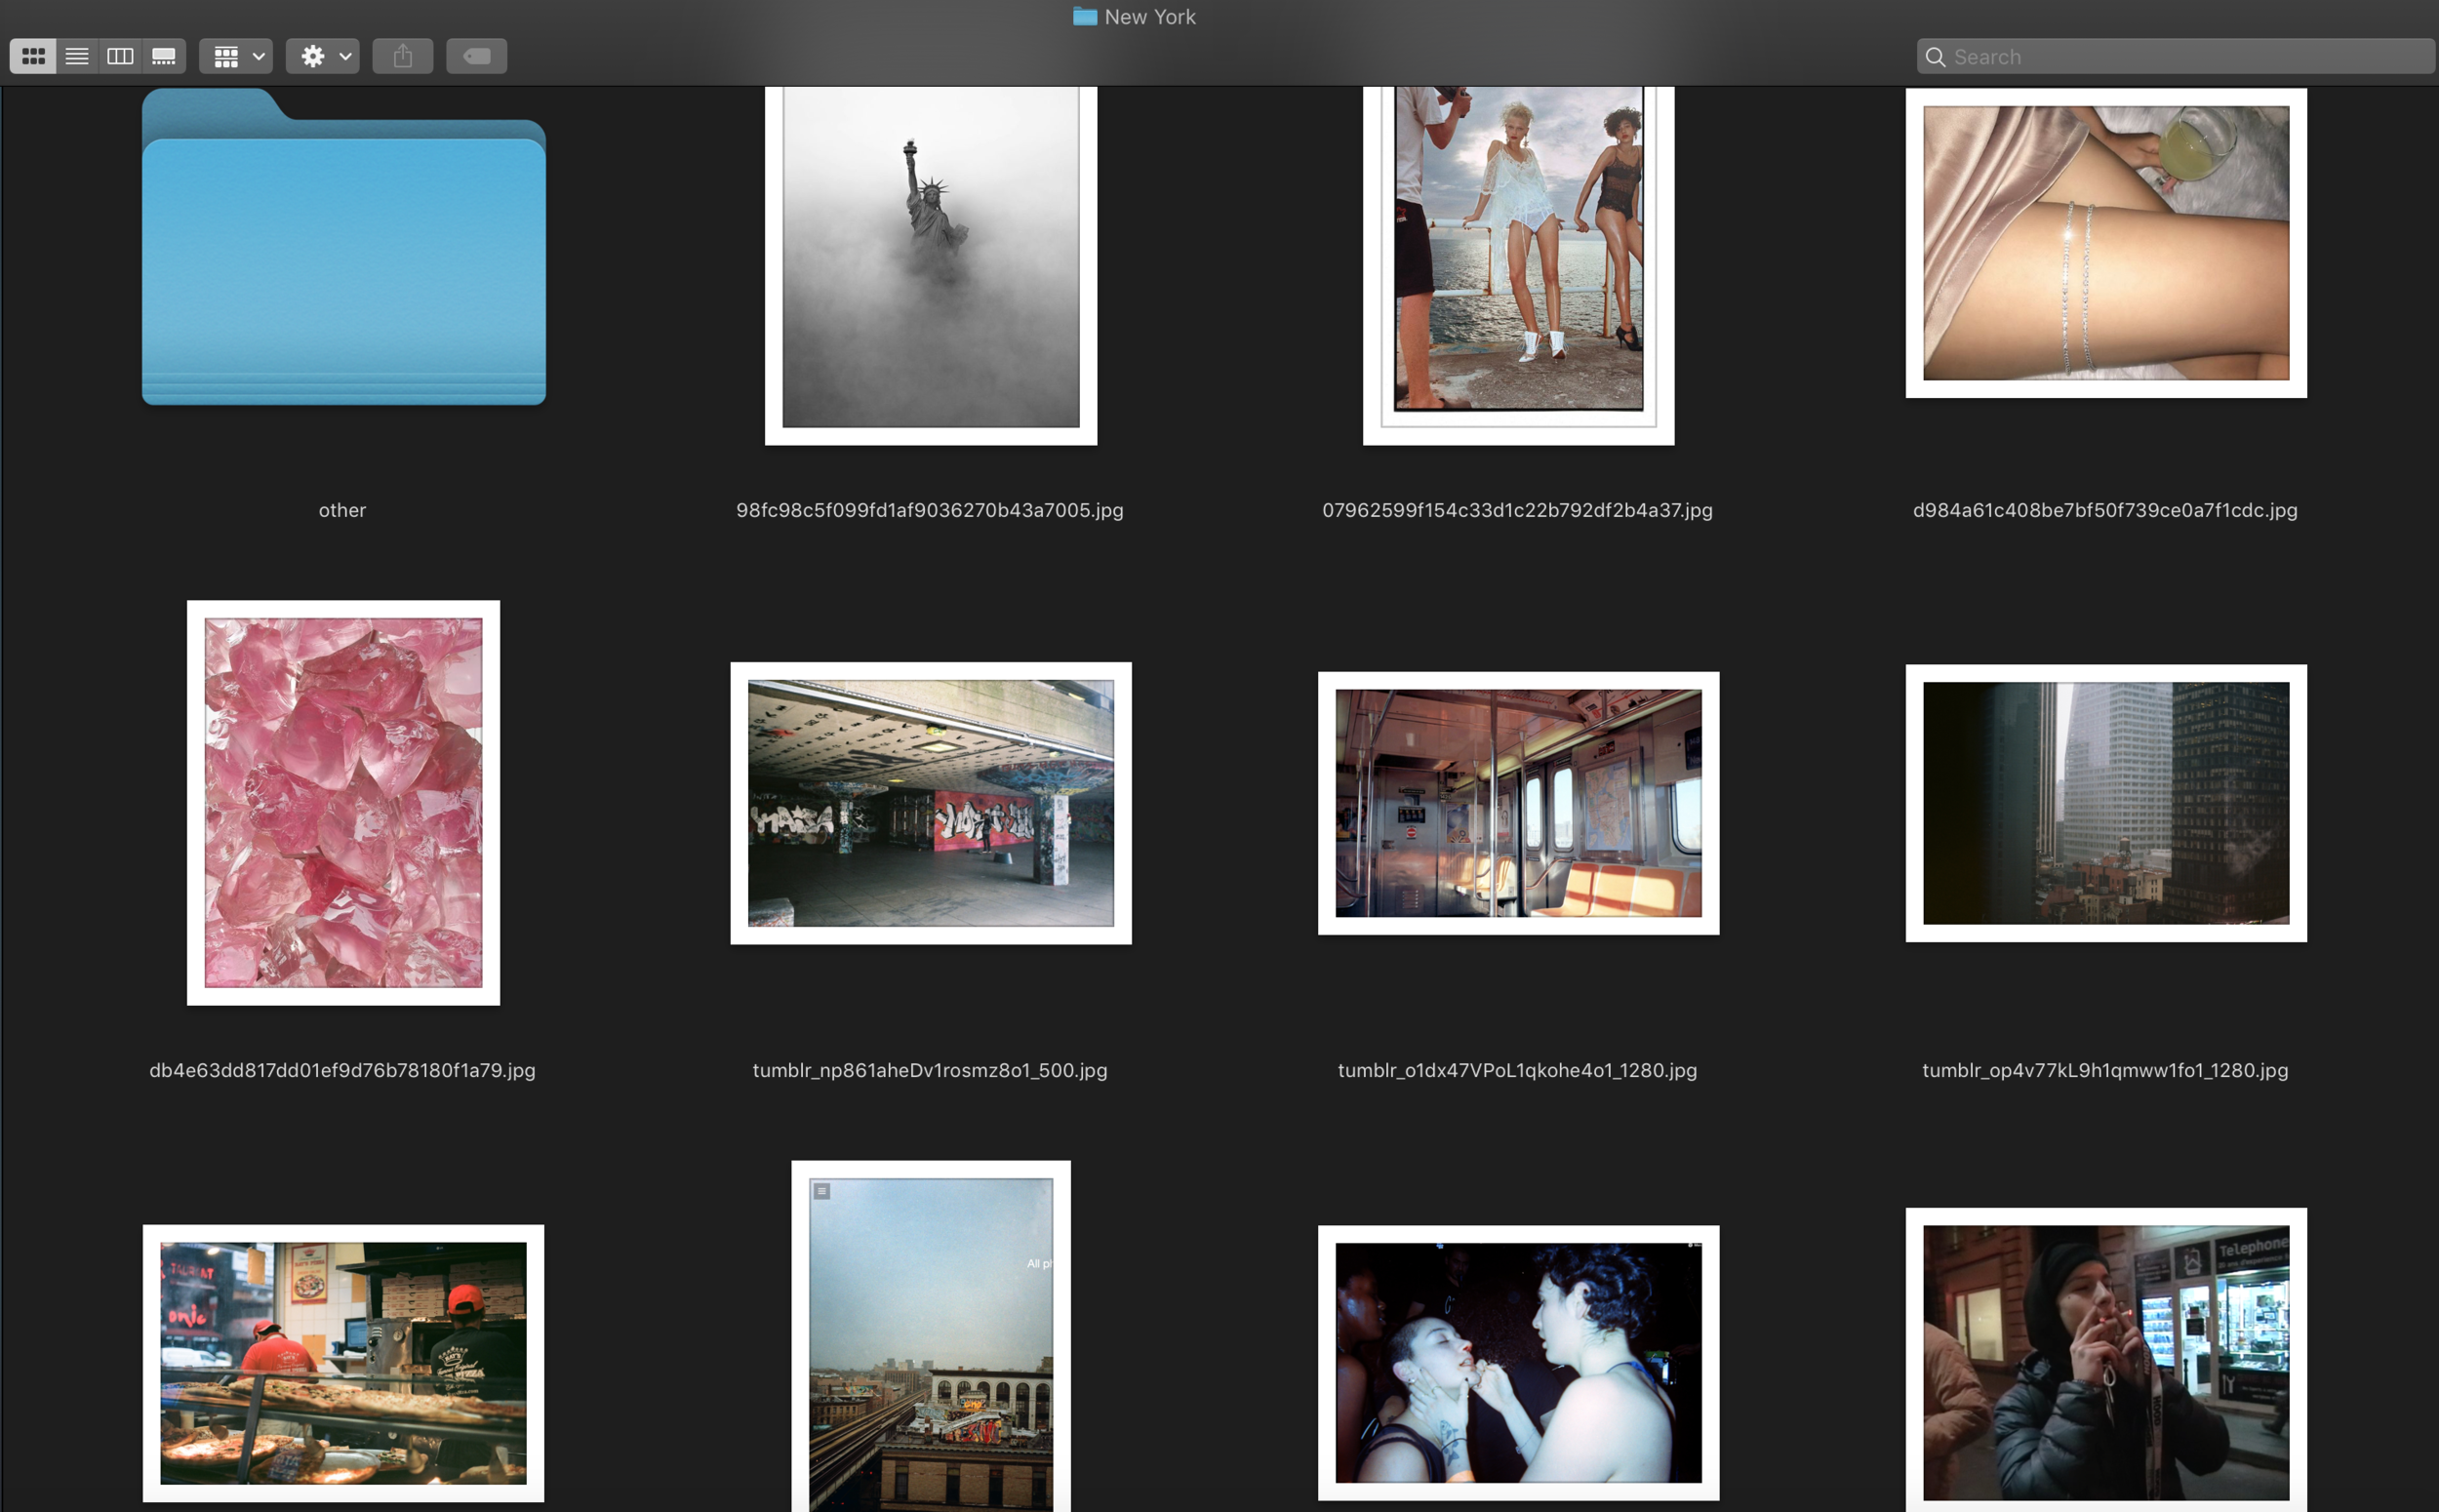Select the Statue of Liberty fog photo

(x=931, y=265)
